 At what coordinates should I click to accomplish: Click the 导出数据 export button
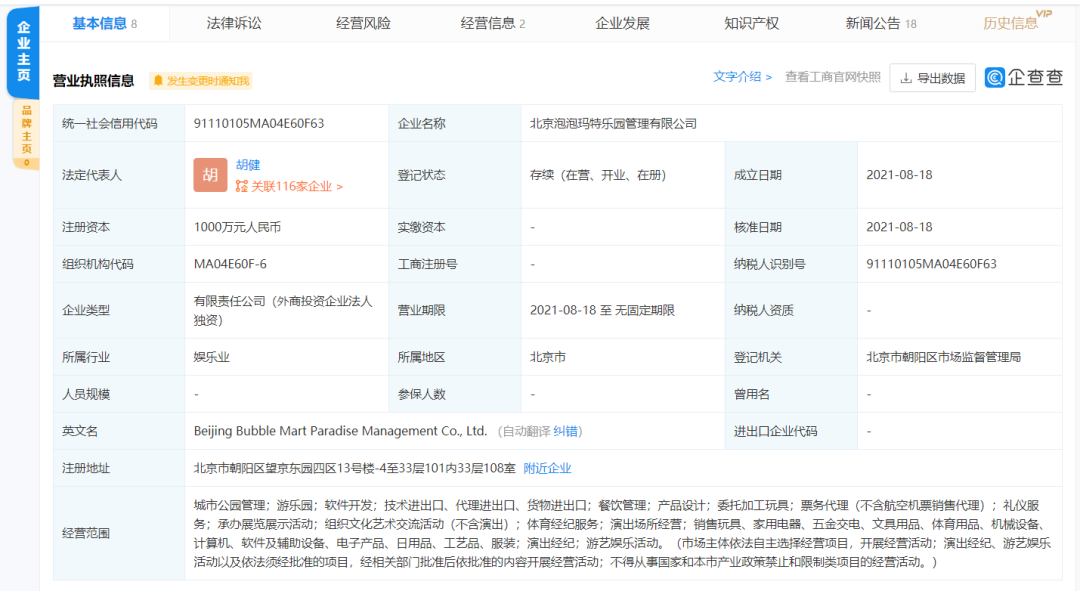[933, 78]
